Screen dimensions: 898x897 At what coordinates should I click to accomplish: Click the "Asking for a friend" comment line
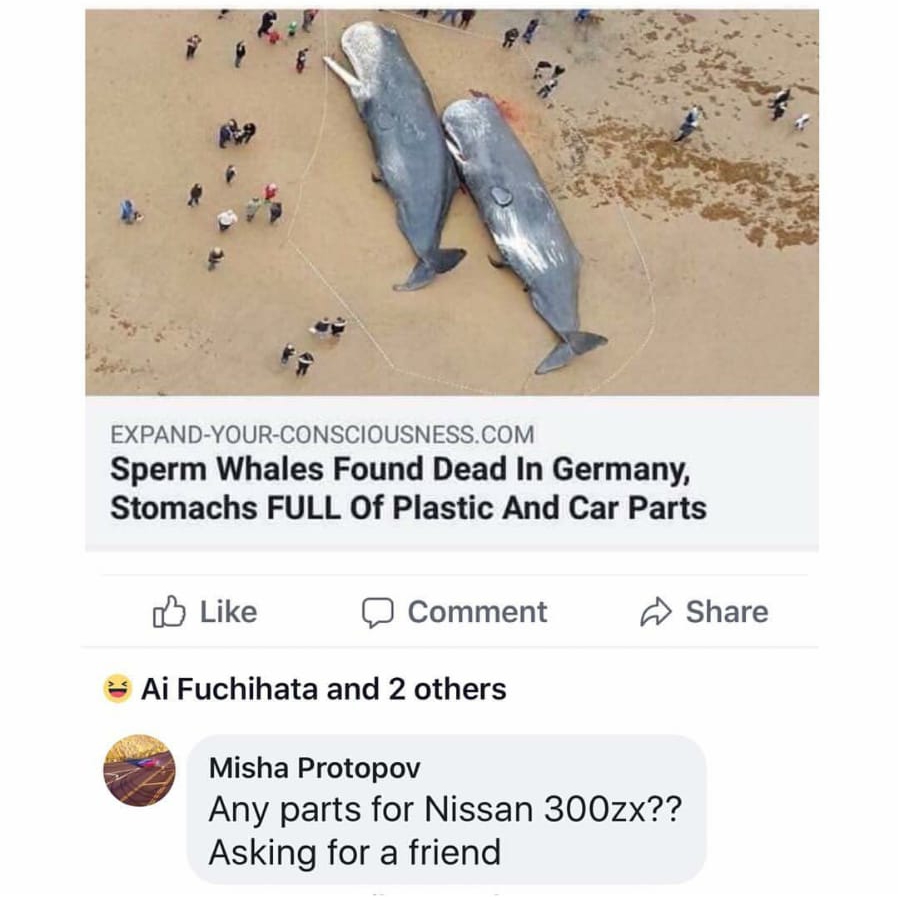[354, 852]
